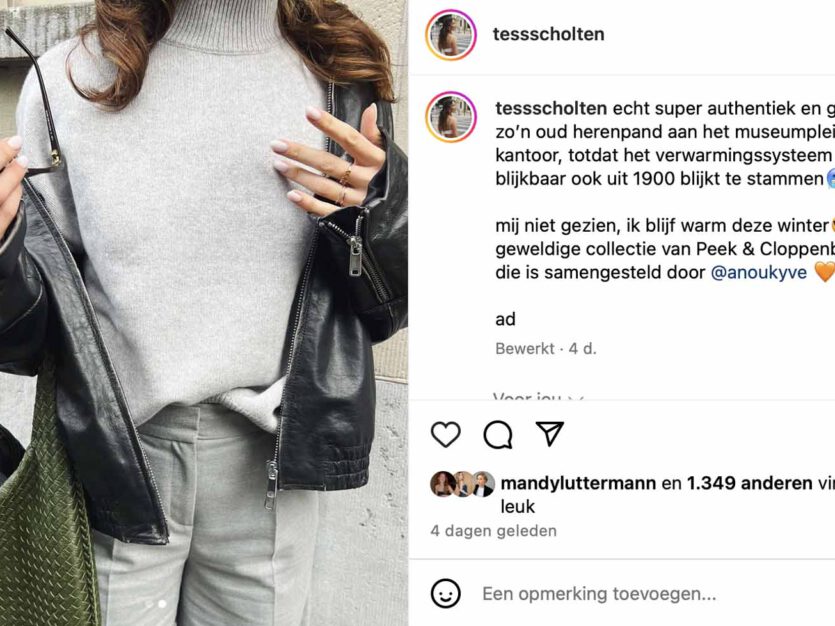835x626 pixels.
Task: View the liker avatars next to mandyluttermann
Action: coord(462,484)
